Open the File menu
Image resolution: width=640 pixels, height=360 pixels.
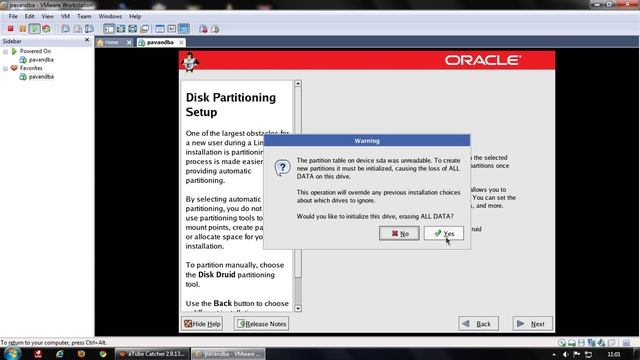(13, 16)
